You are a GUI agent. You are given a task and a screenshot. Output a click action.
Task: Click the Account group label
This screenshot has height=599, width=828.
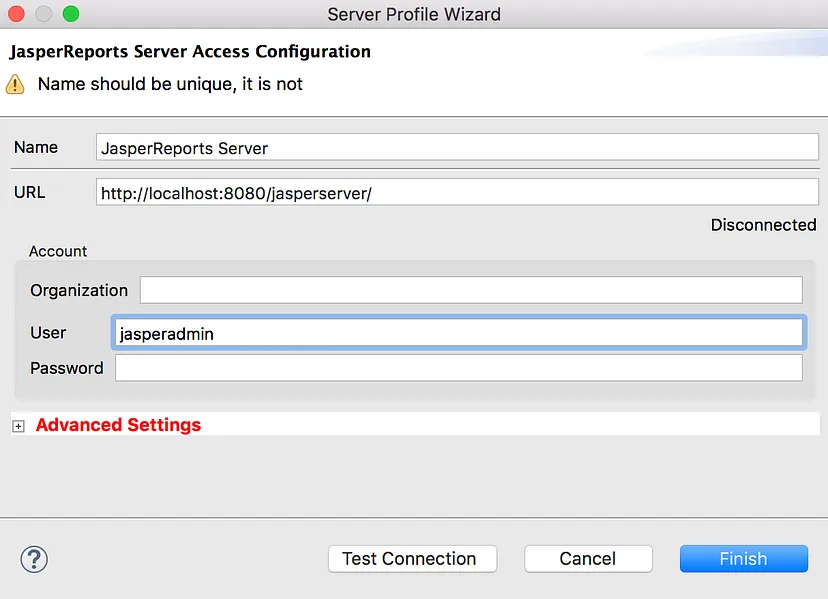pyautogui.click(x=58, y=251)
